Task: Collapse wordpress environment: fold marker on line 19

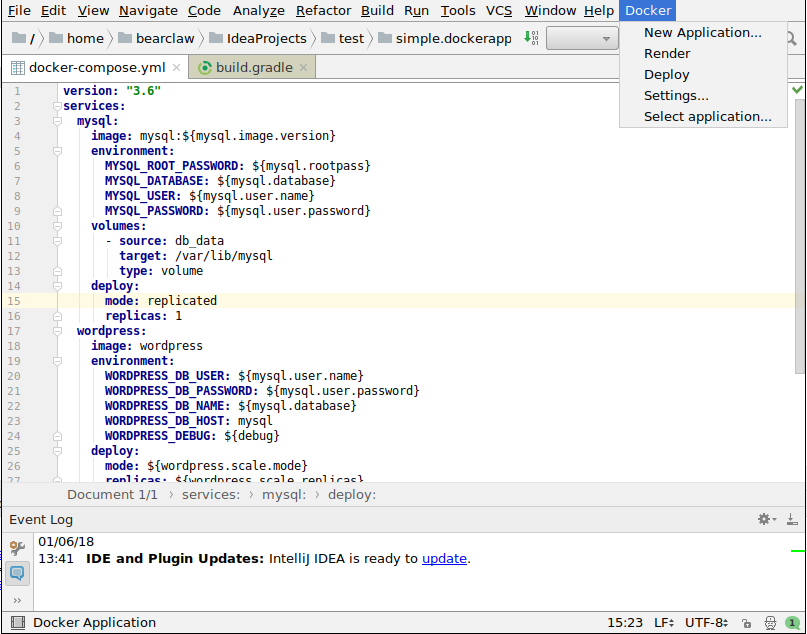Action: 57,361
